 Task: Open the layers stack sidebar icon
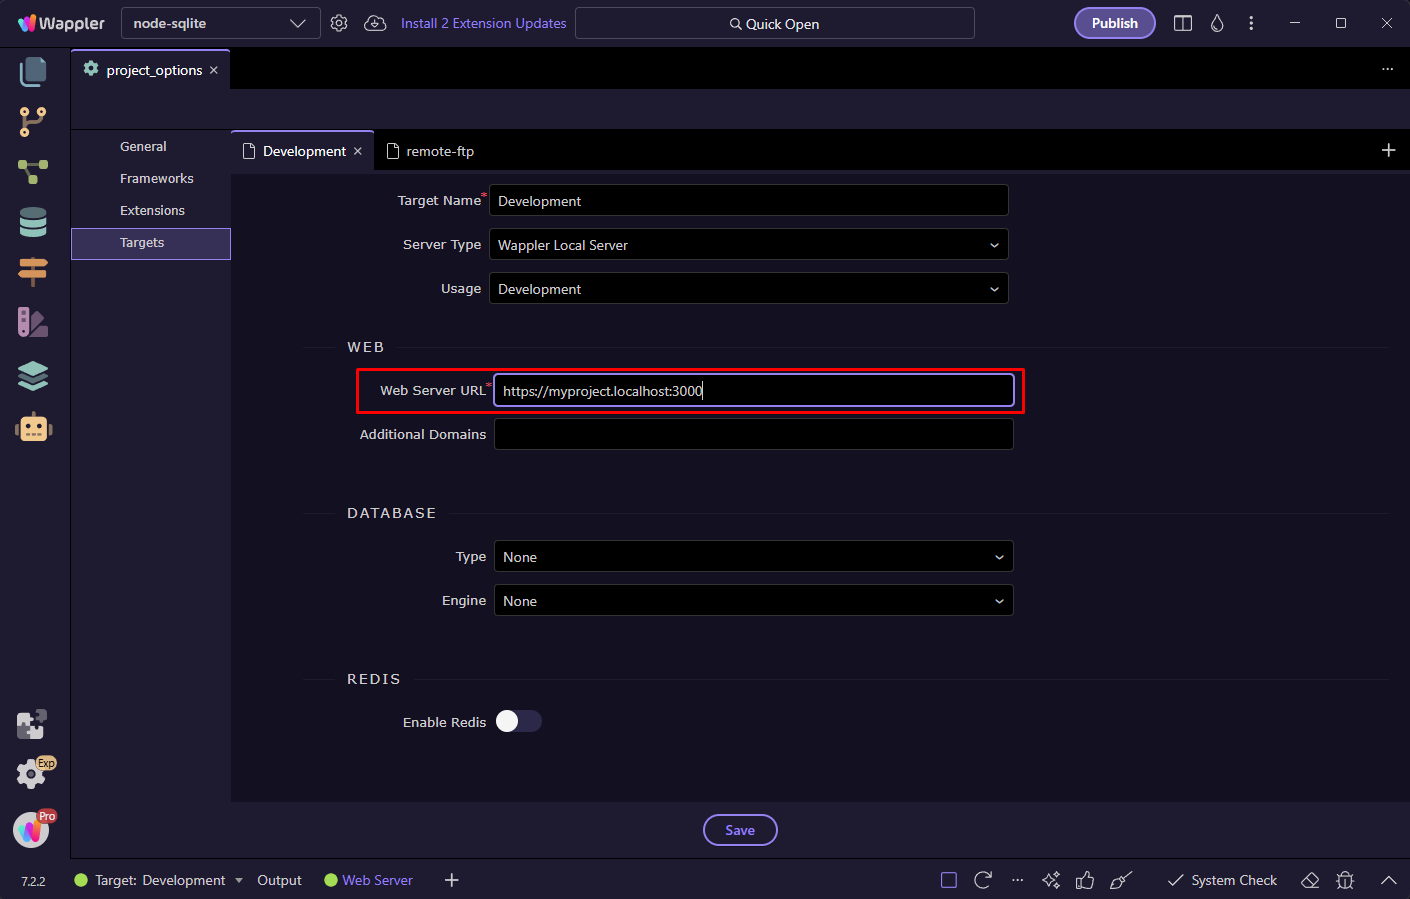[33, 376]
